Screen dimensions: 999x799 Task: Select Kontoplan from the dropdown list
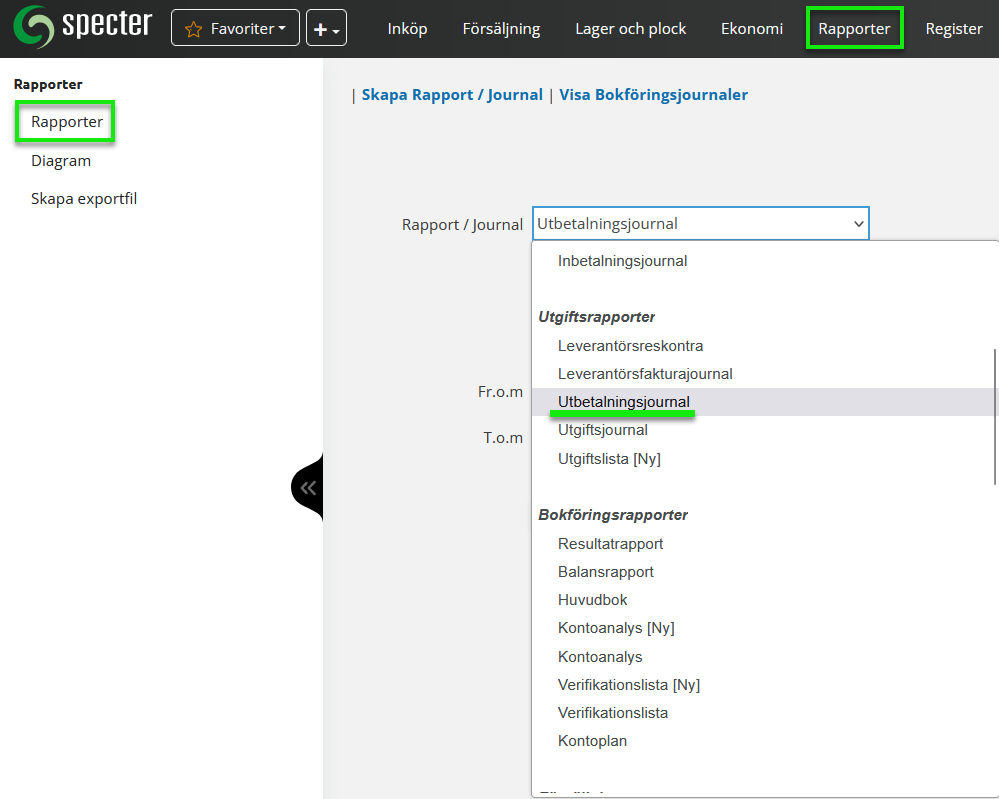[592, 741]
